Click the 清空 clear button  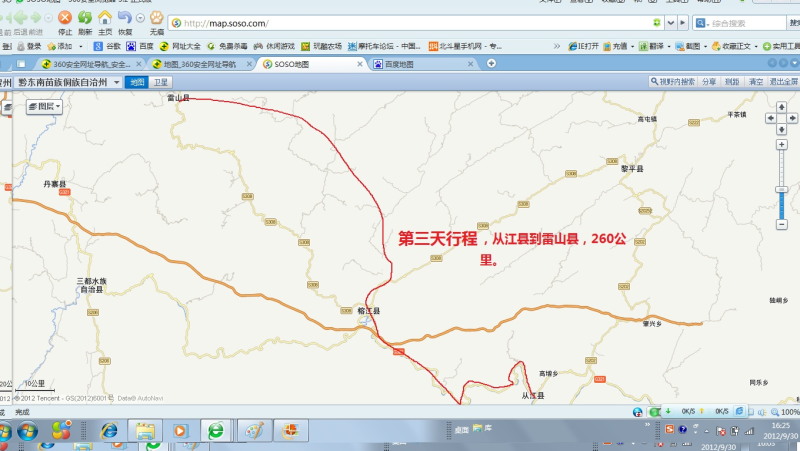point(756,82)
